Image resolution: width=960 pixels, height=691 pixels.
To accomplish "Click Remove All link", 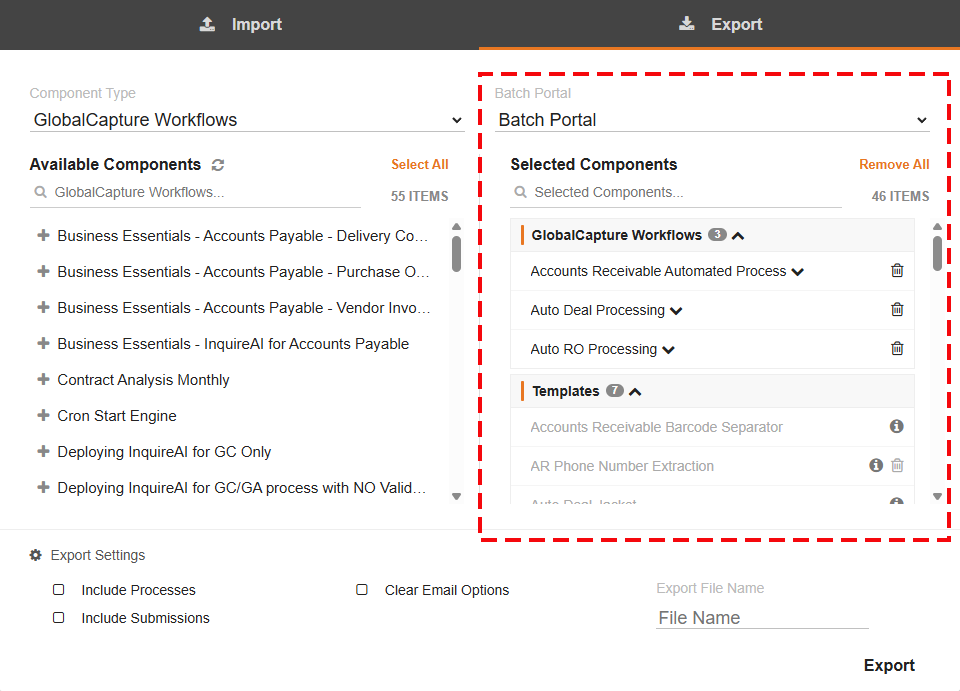I will tap(894, 165).
